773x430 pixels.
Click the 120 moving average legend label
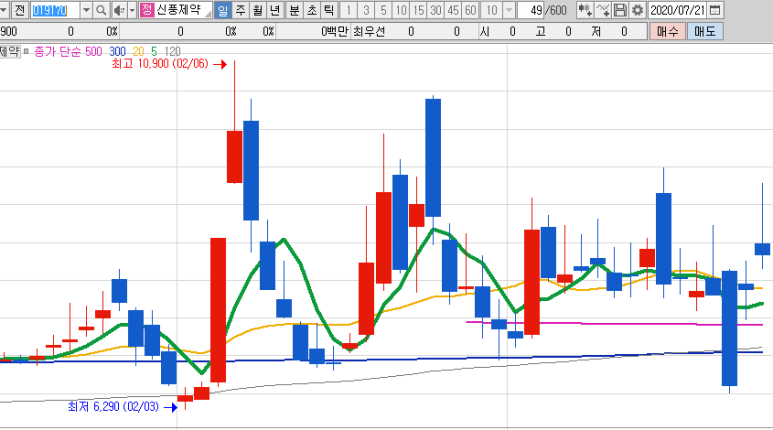[173, 51]
